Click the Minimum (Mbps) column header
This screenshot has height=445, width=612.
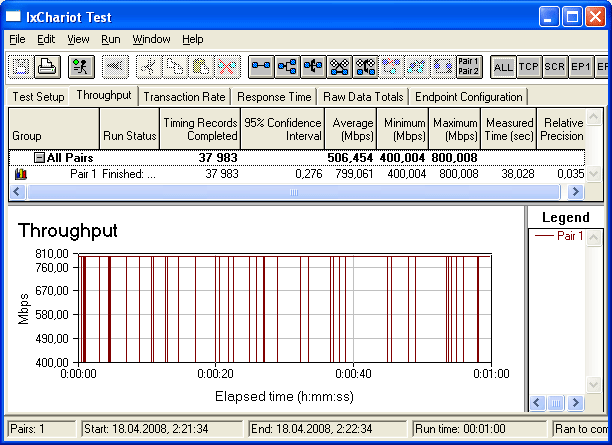(403, 129)
